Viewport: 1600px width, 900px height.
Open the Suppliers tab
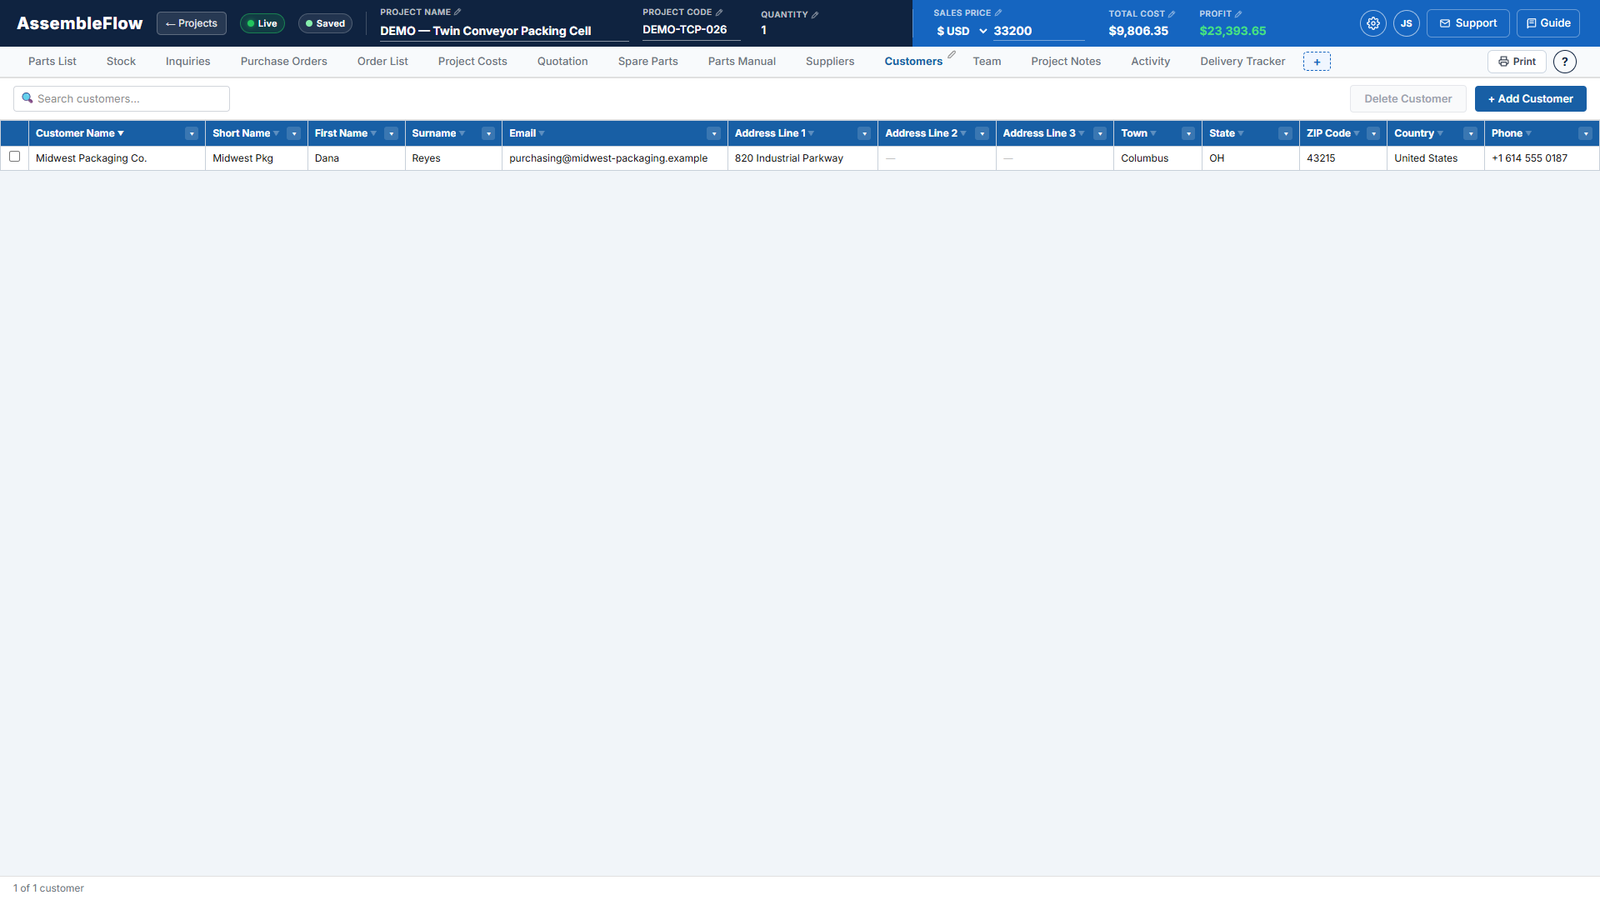pos(830,62)
